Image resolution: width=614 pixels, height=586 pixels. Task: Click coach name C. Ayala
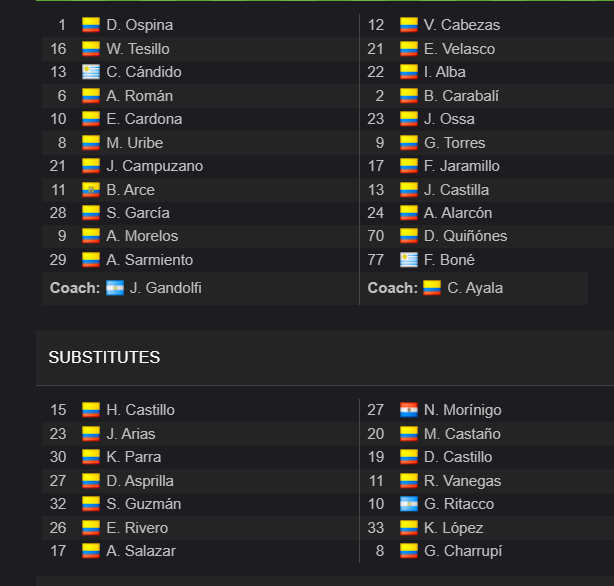click(475, 288)
